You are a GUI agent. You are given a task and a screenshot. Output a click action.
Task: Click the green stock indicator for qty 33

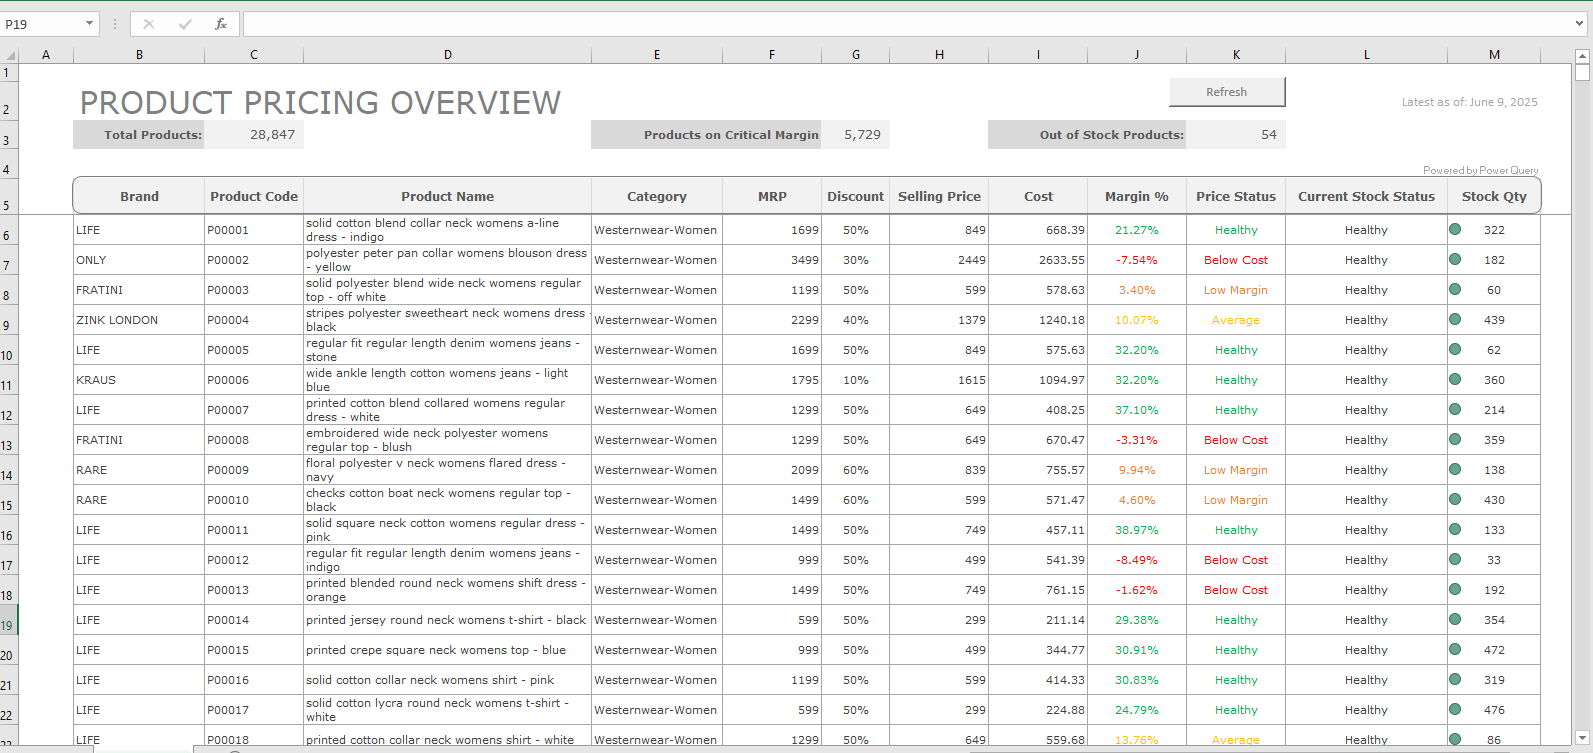[x=1455, y=560]
